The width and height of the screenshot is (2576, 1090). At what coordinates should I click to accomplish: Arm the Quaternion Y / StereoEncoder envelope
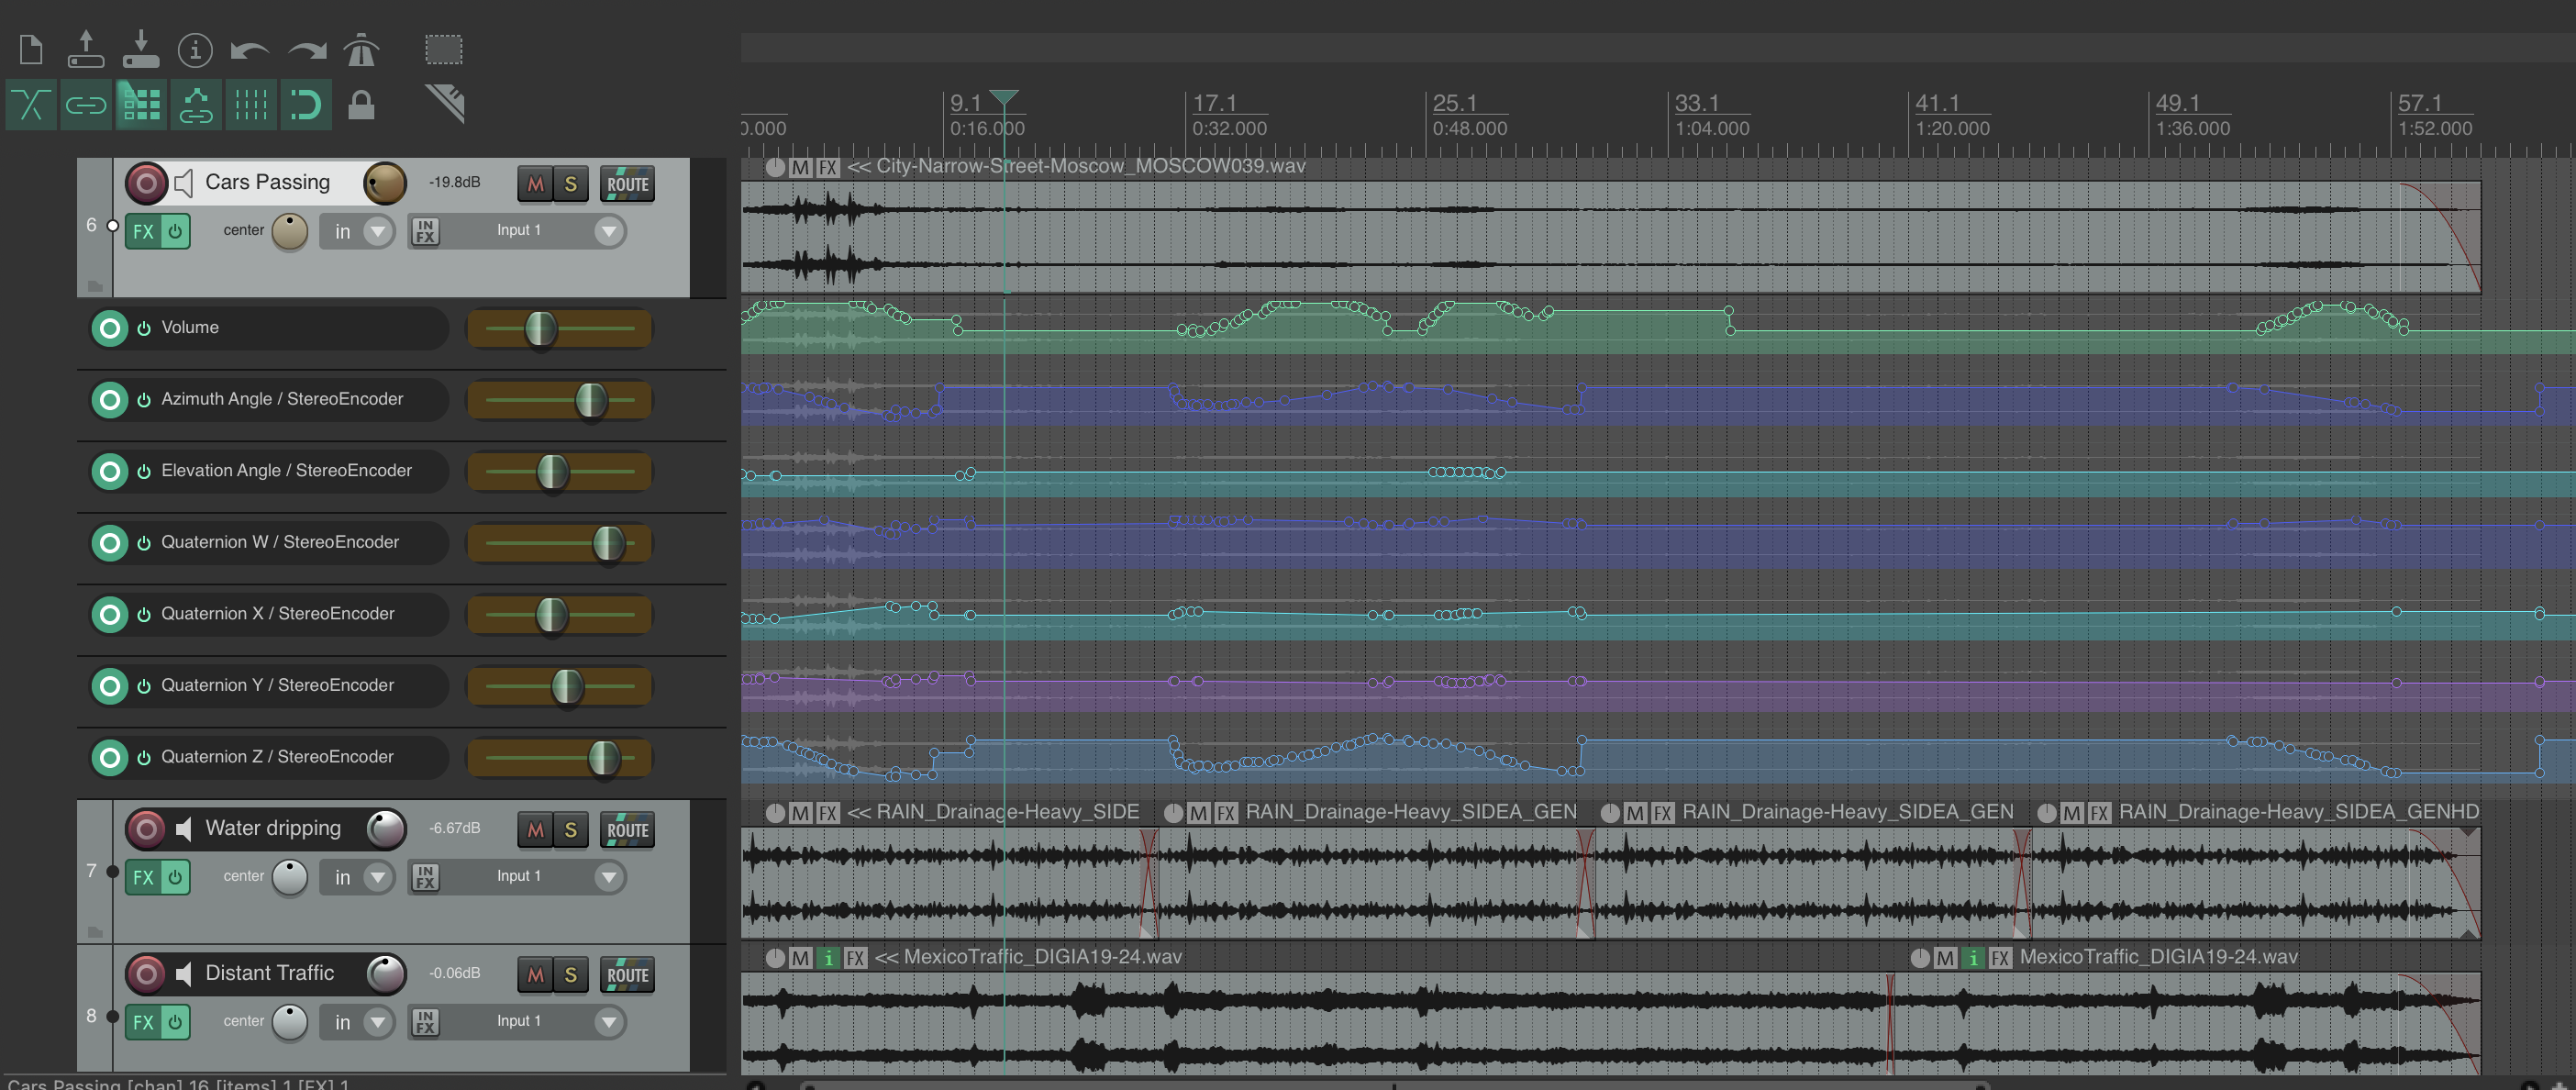(110, 686)
